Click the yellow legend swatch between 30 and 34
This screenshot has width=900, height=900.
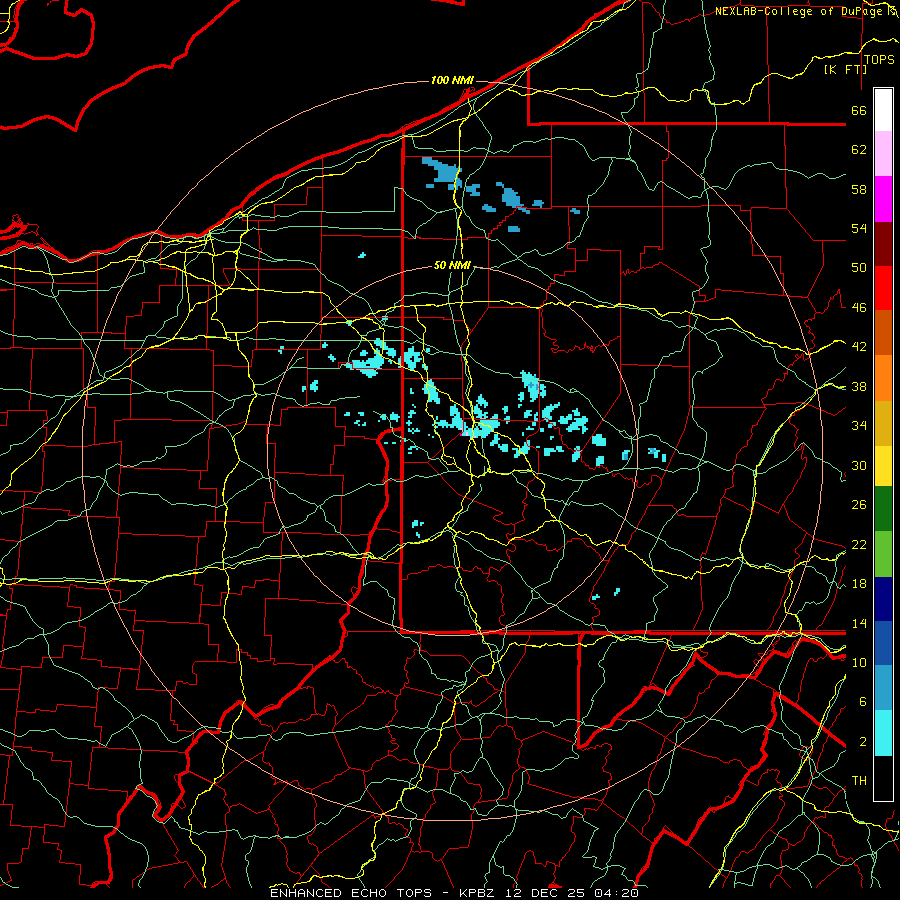coord(883,466)
